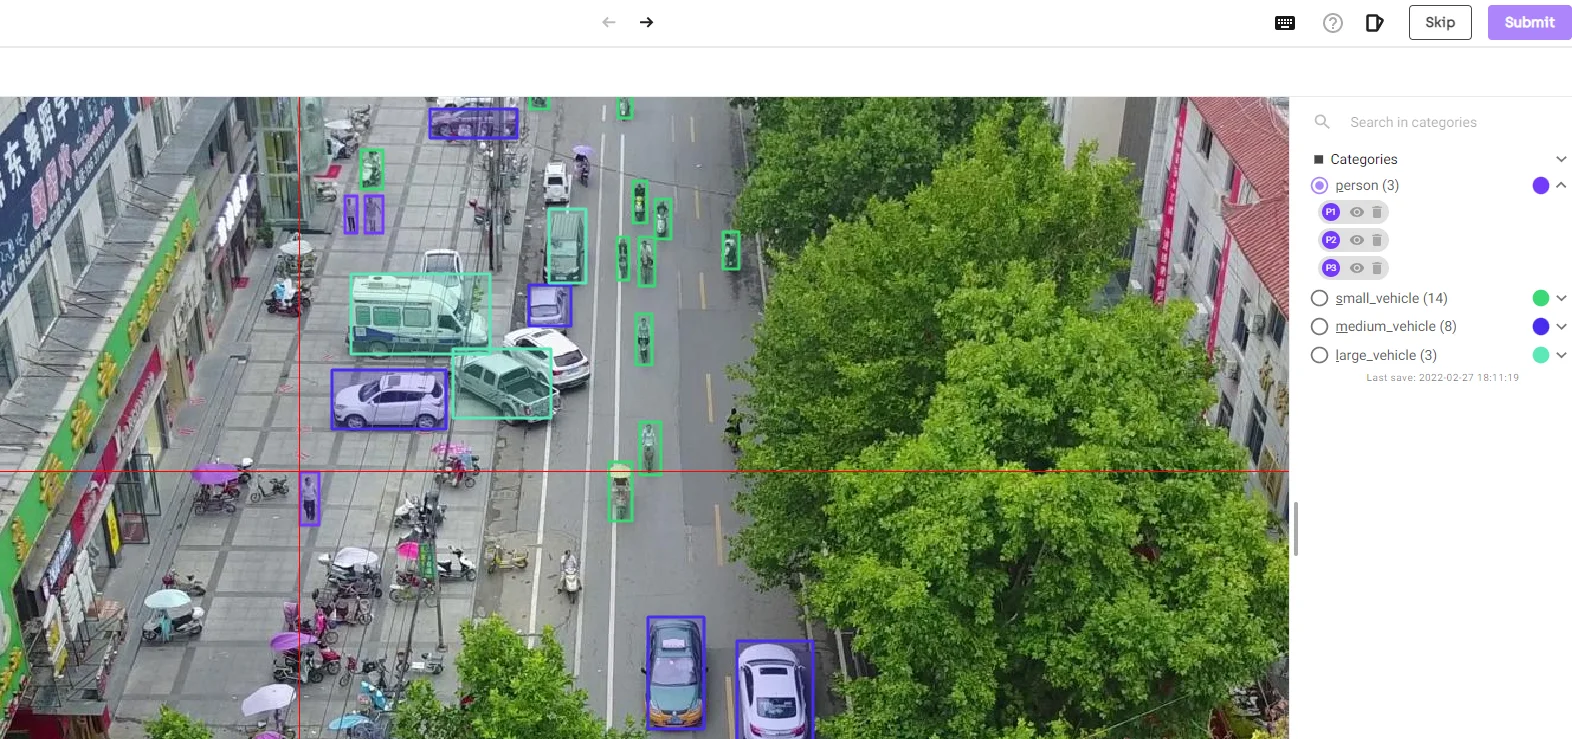This screenshot has width=1572, height=739.
Task: Collapse the person annotation list
Action: pyautogui.click(x=1561, y=185)
